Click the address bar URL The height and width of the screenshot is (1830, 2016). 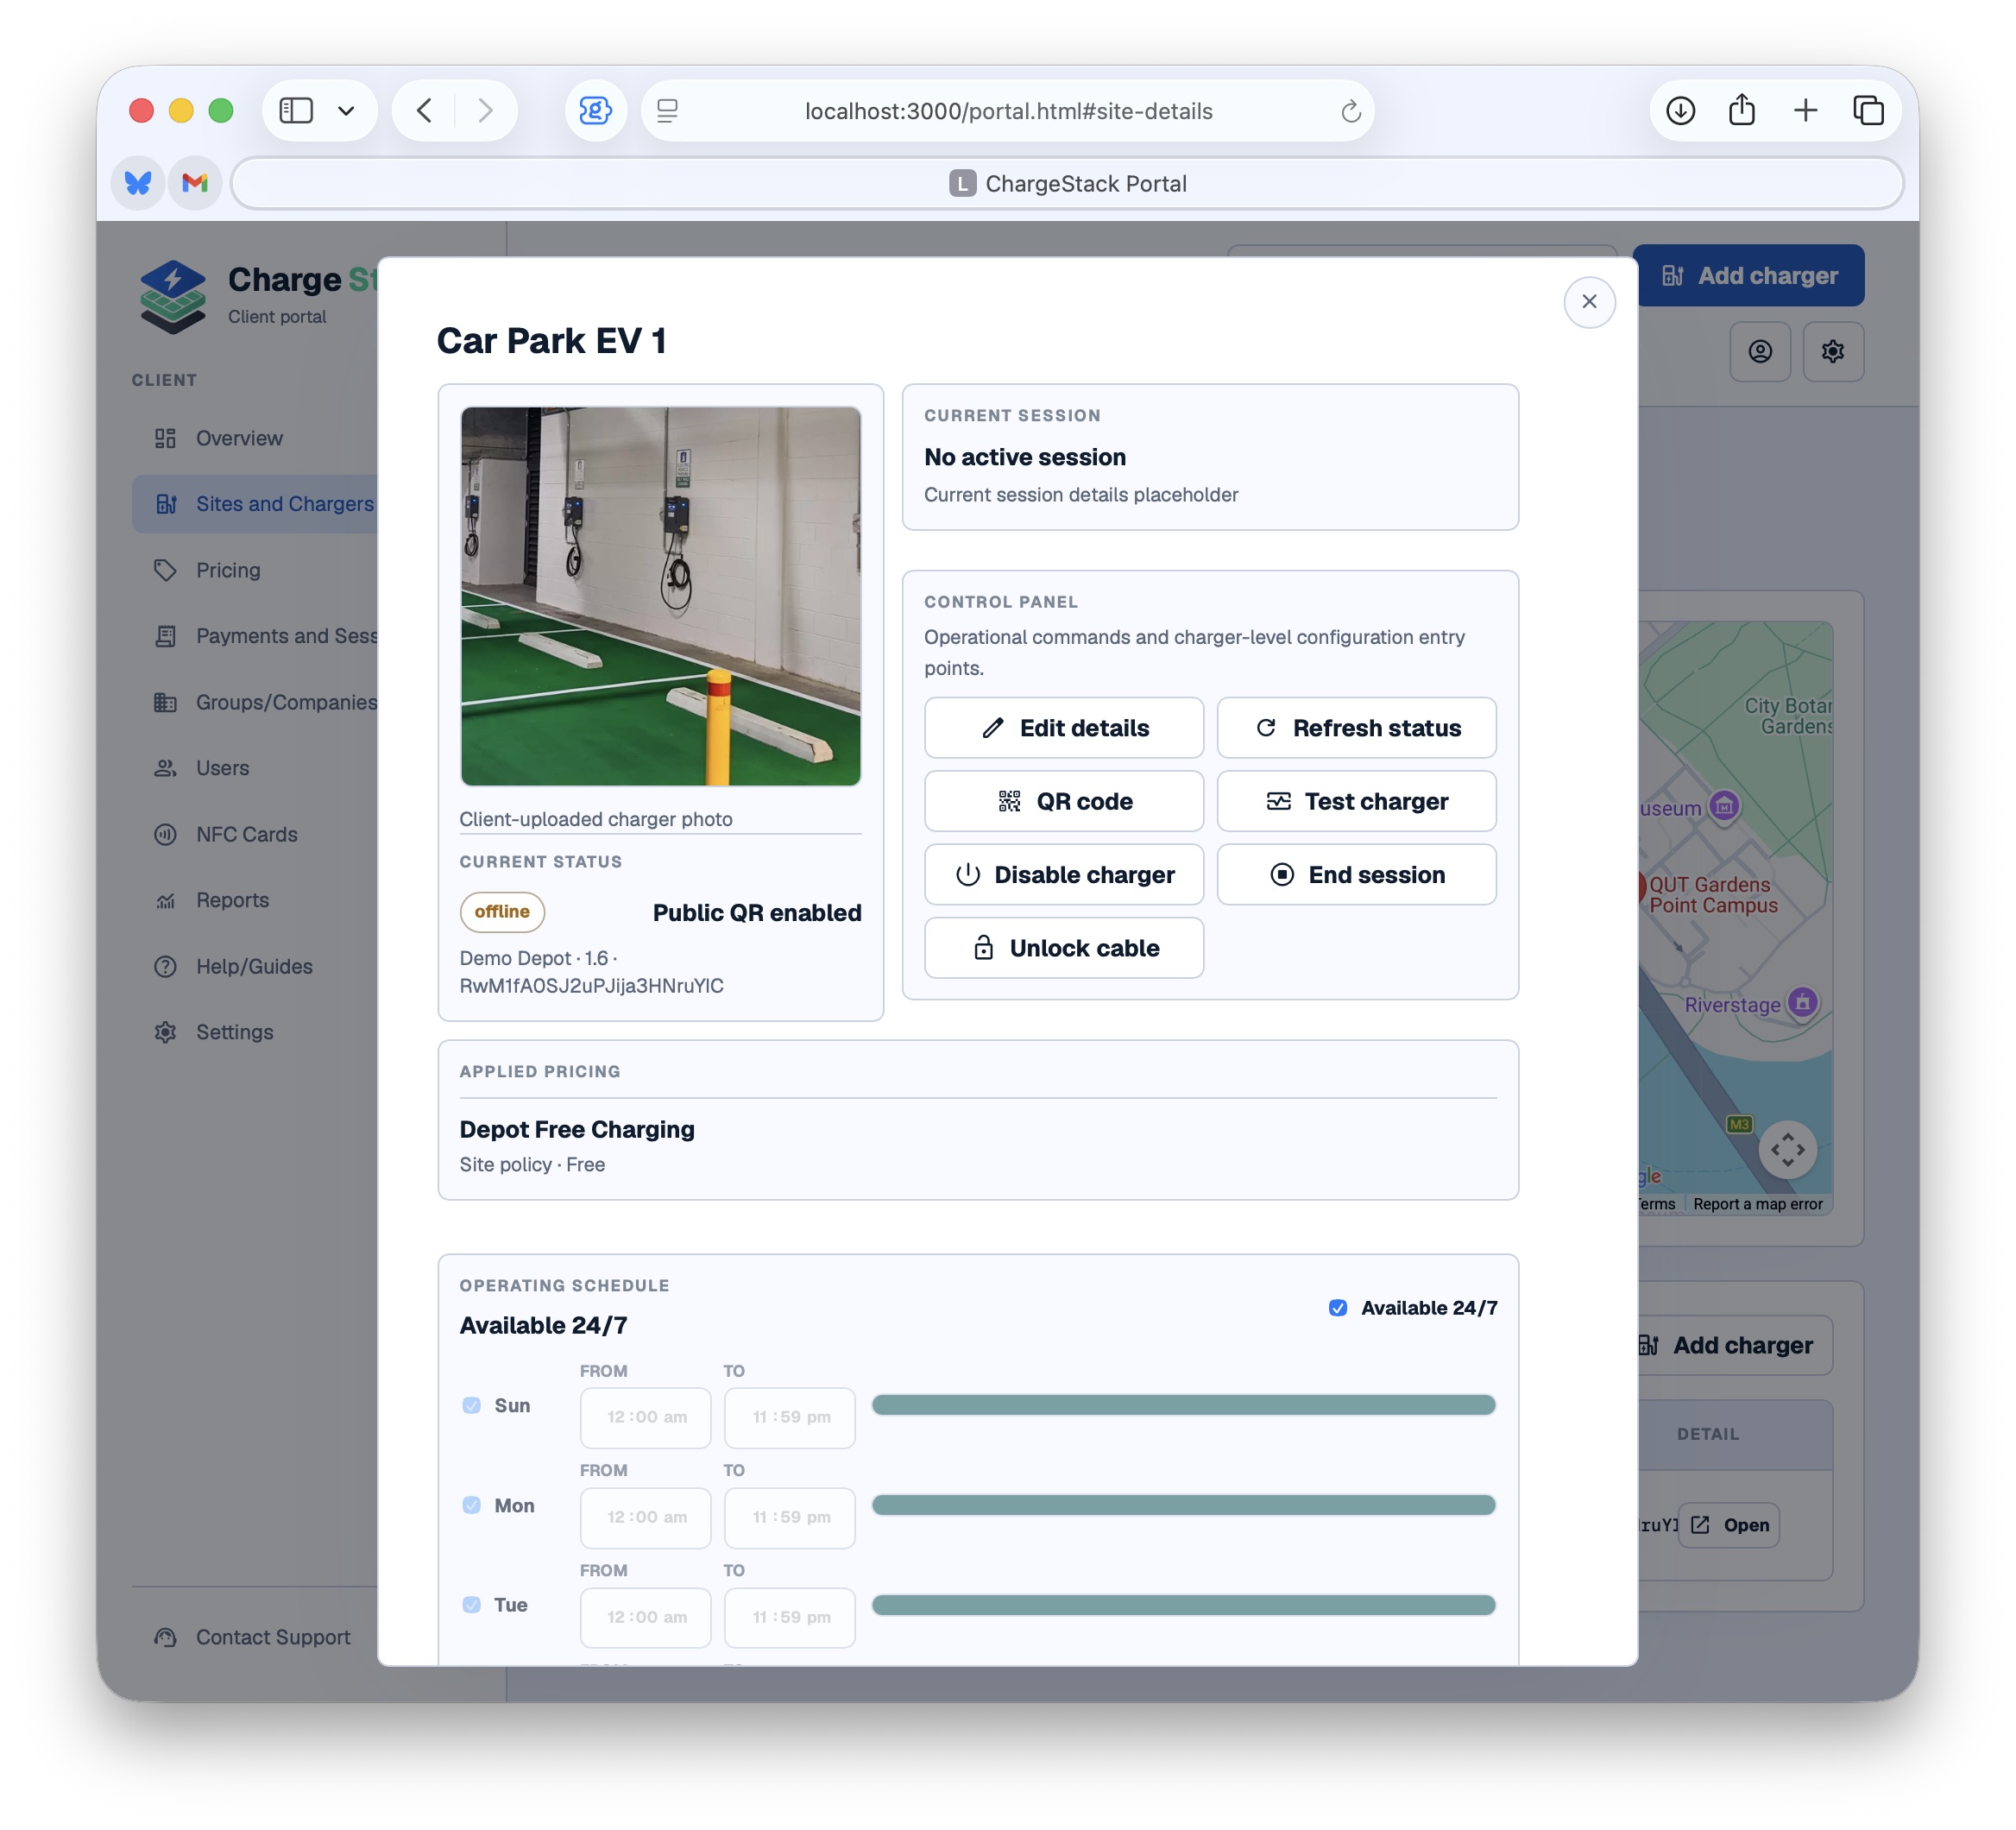click(1009, 111)
